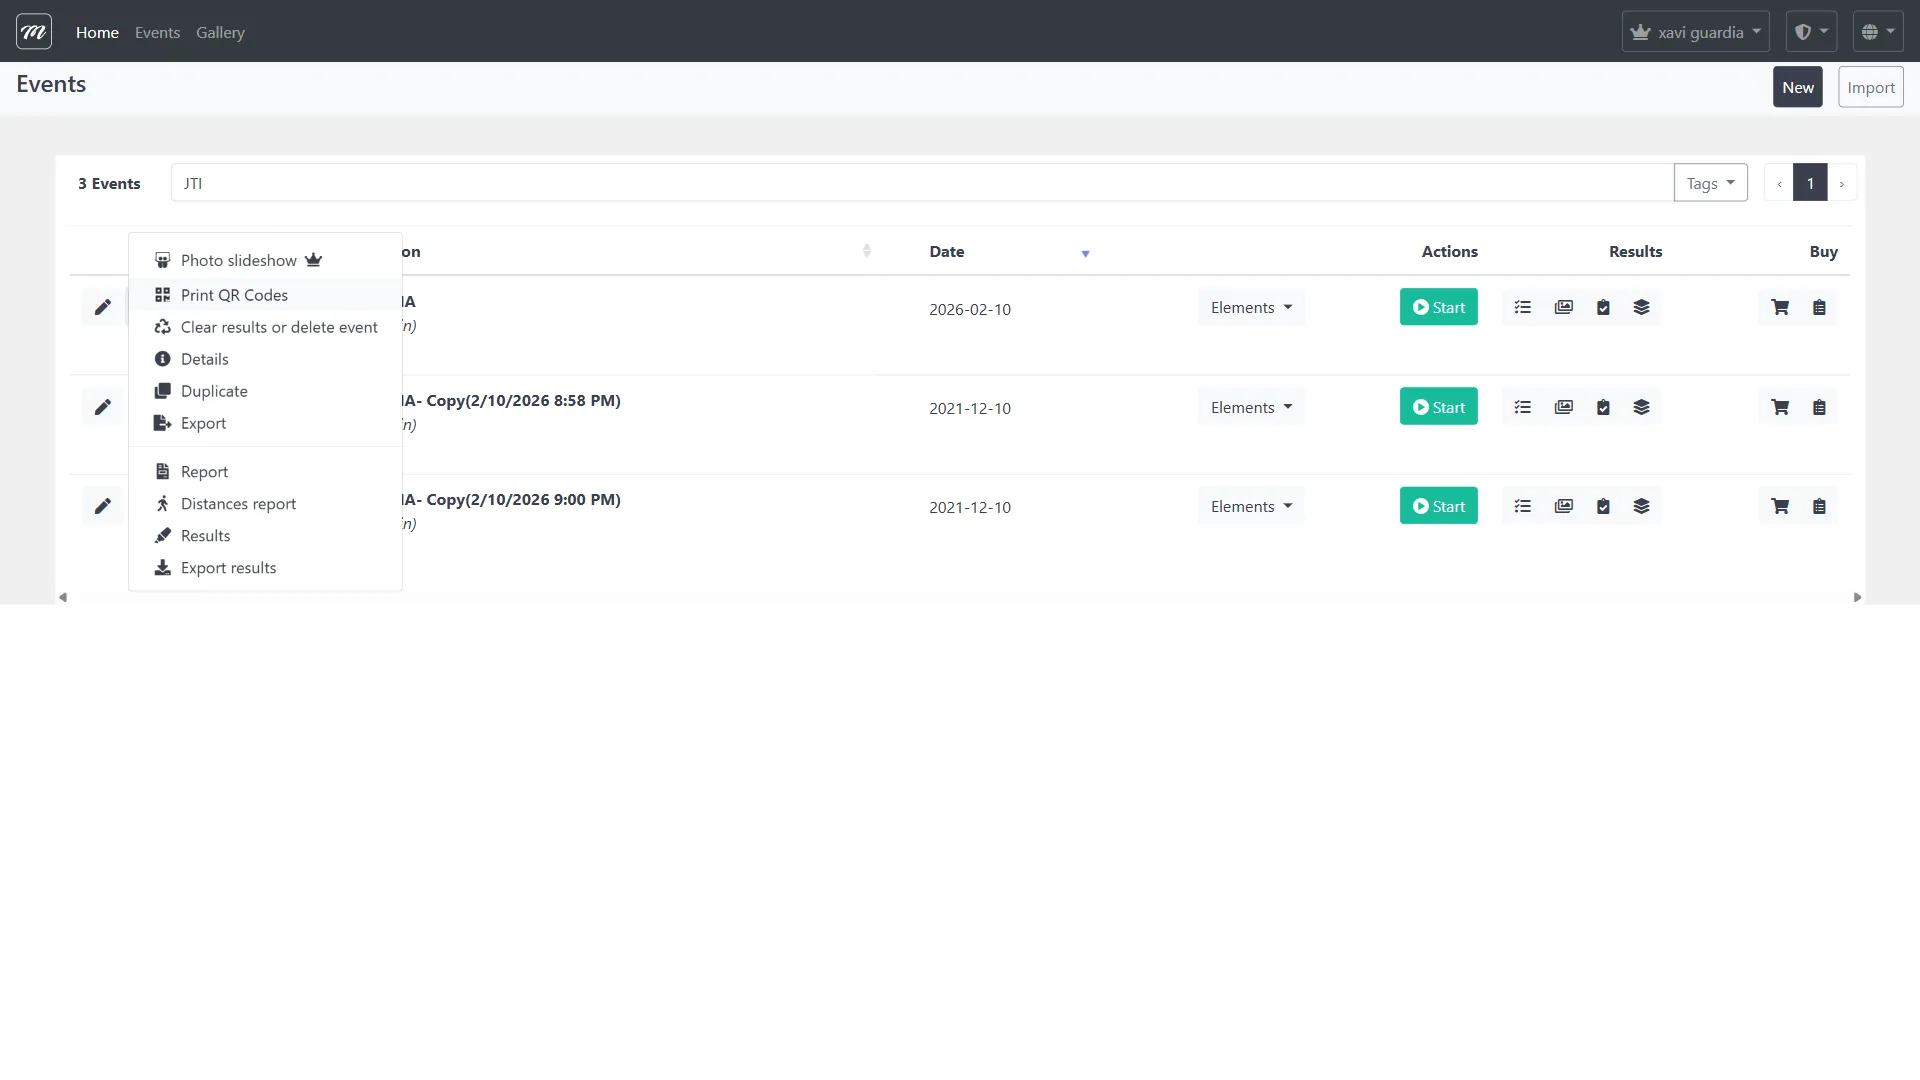Sort events by the Date column arrow
1920x1080 pixels.
point(1085,253)
